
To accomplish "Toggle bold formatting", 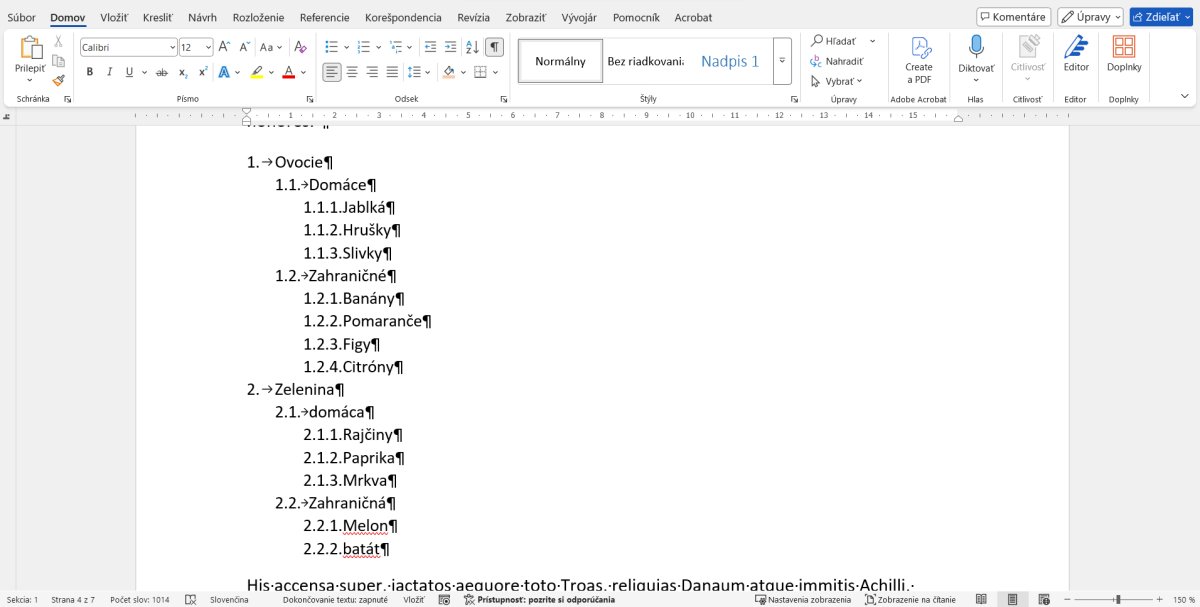I will tap(90, 72).
